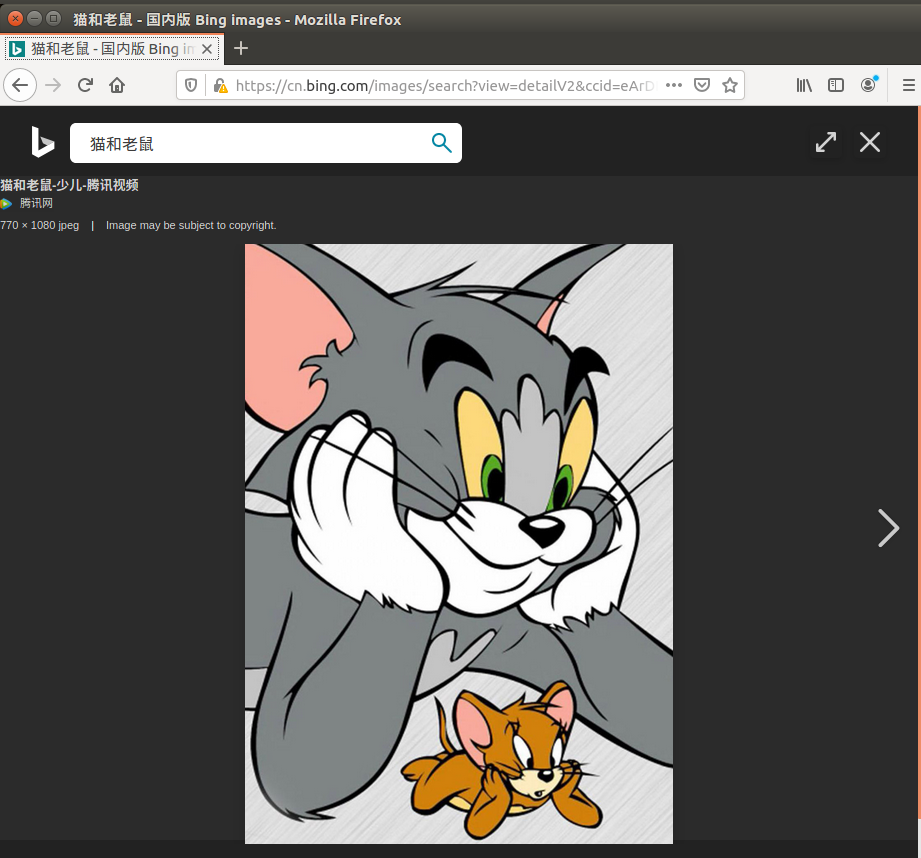Open page actions three-dots menu

pos(674,85)
